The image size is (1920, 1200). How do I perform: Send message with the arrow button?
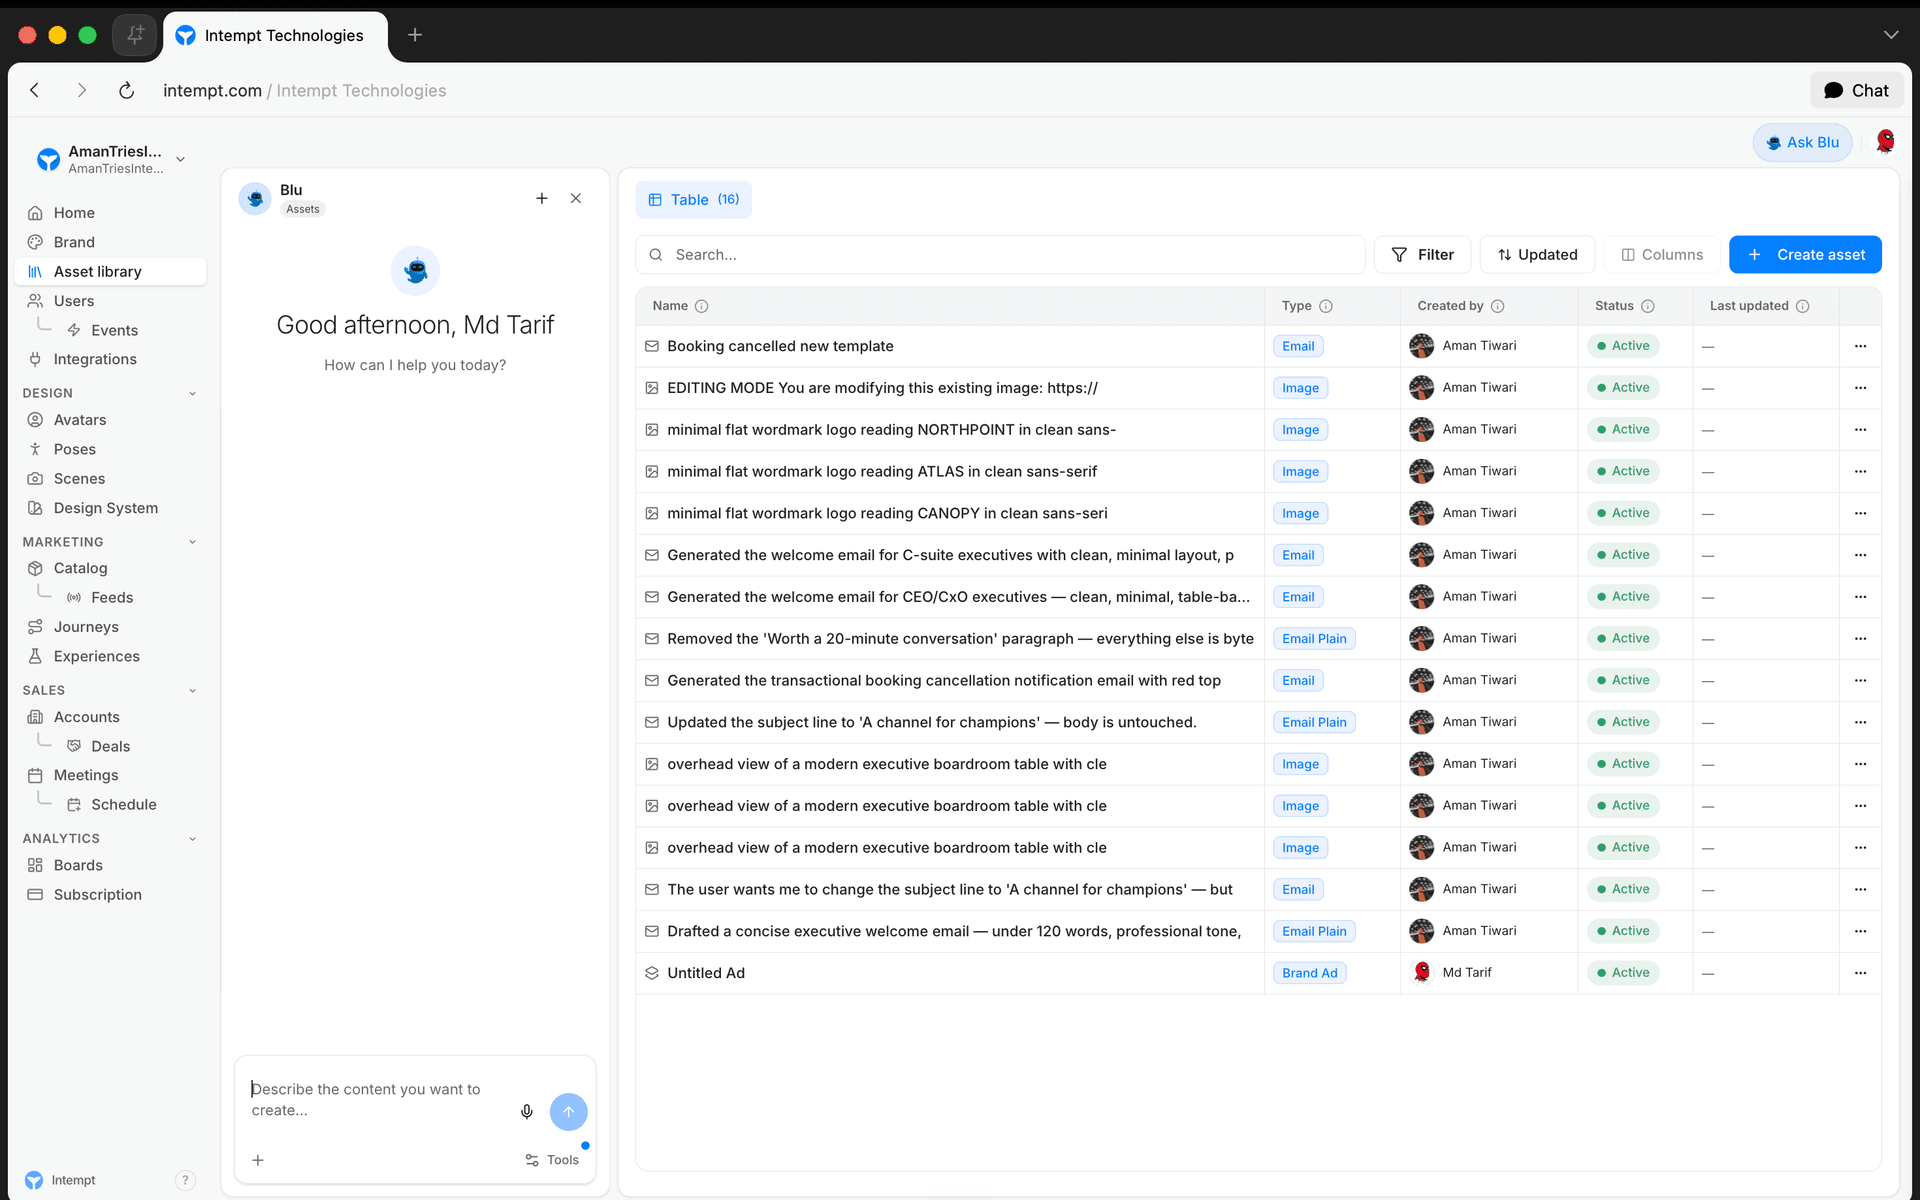568,1111
